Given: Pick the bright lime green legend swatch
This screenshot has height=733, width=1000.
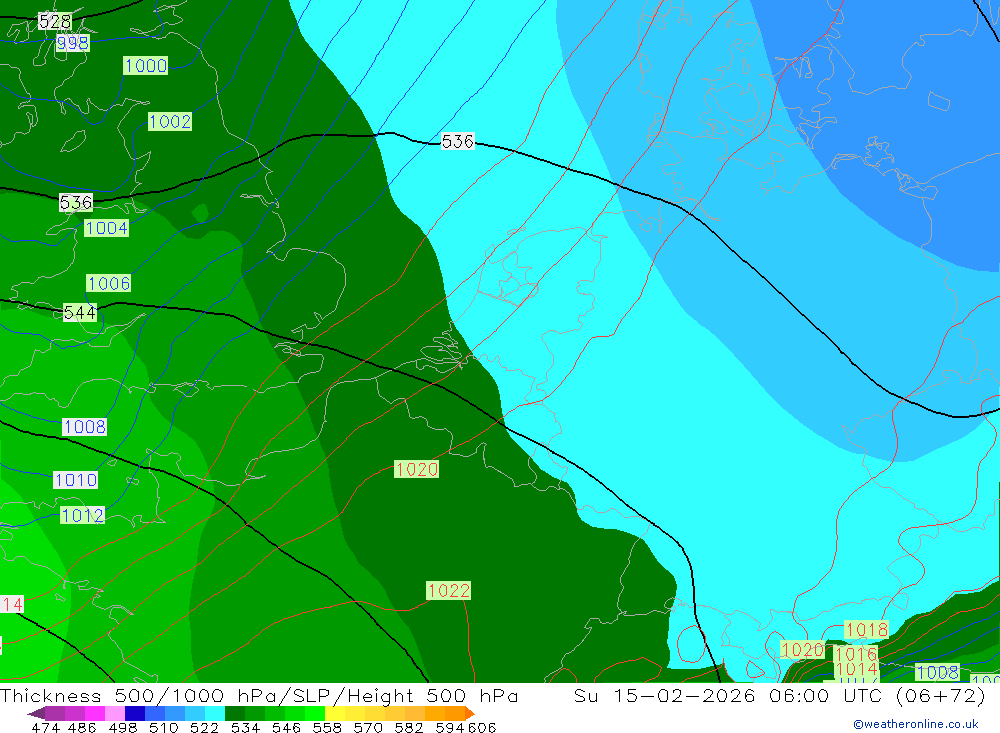Looking at the screenshot, I should [315, 713].
